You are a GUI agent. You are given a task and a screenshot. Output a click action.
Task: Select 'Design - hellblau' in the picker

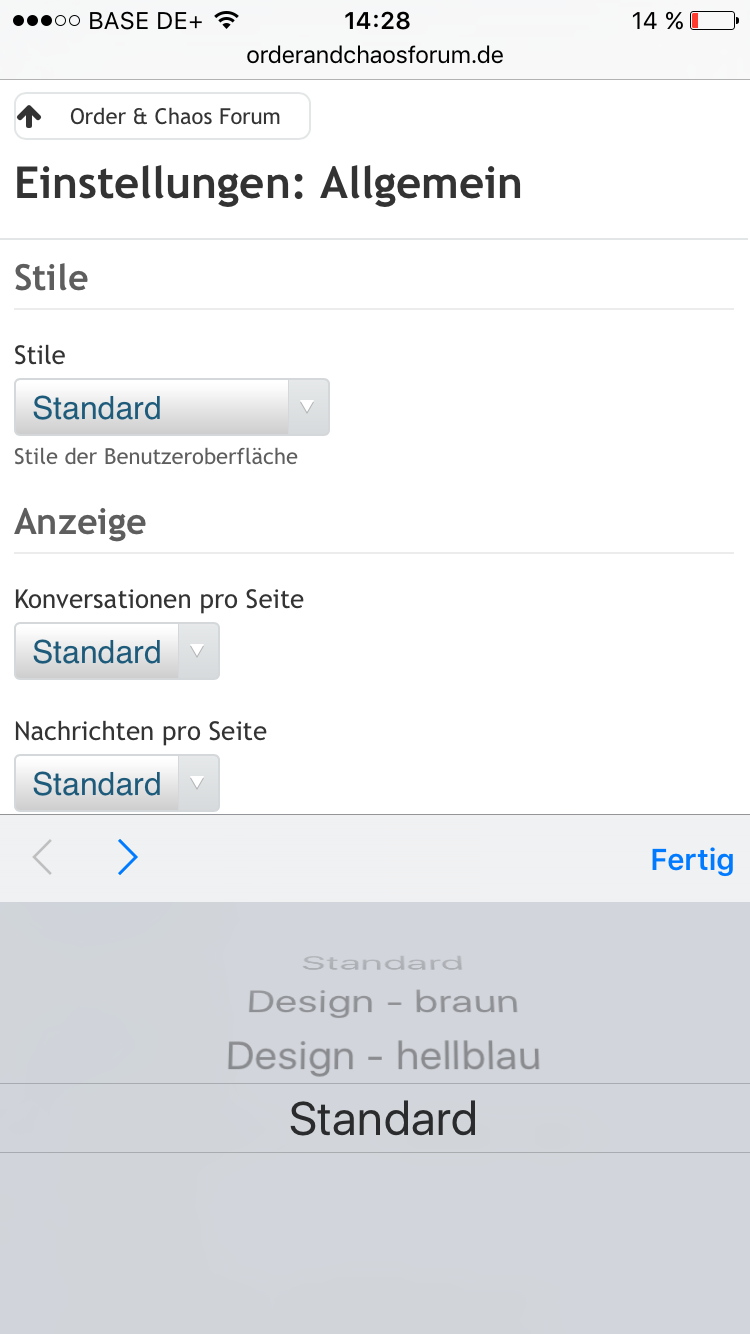(383, 1056)
